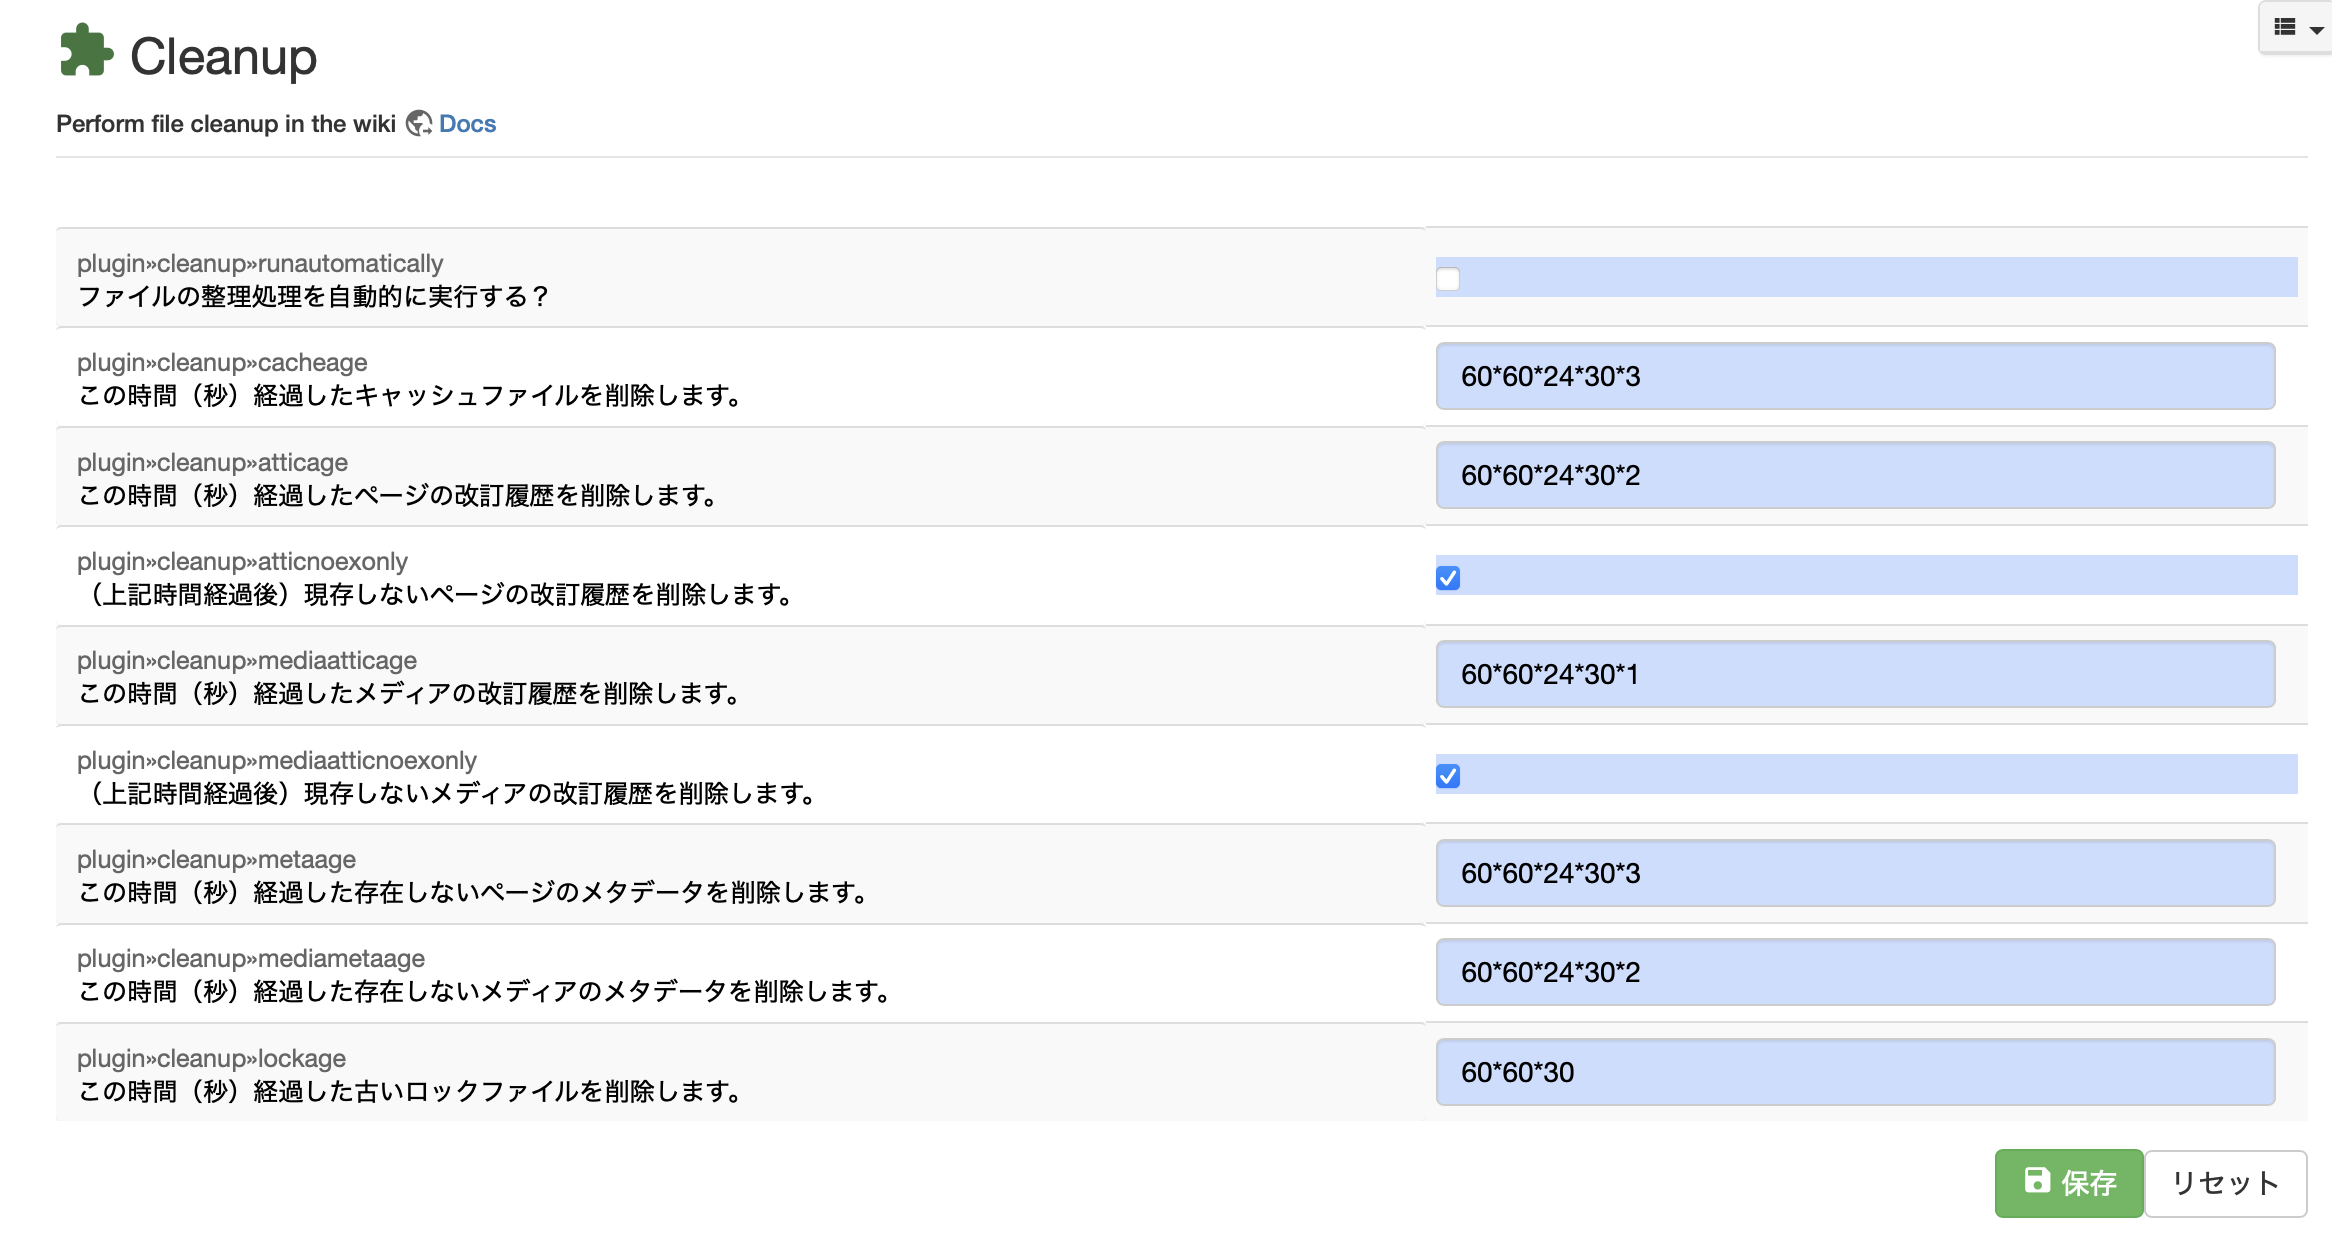Click the plugin»cleanup»lockage label
Viewport: 2332px width, 1250px height.
(x=212, y=1058)
